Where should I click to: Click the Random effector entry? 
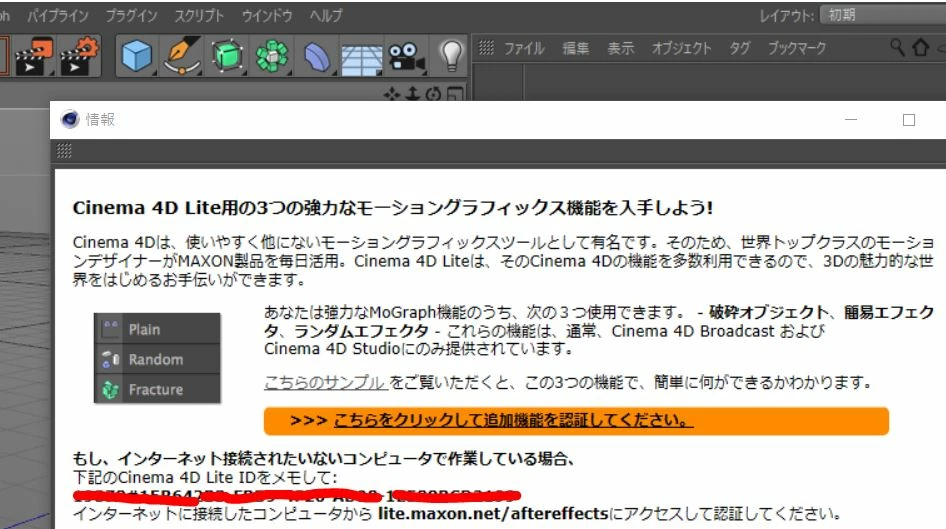157,360
